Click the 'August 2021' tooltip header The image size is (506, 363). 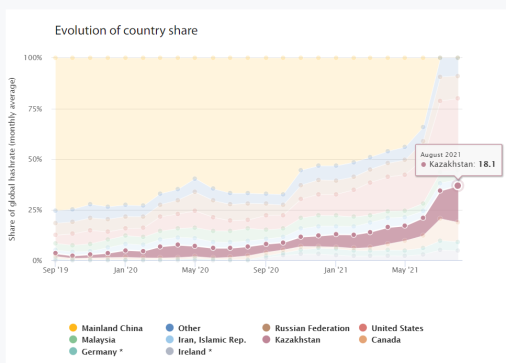(x=440, y=155)
